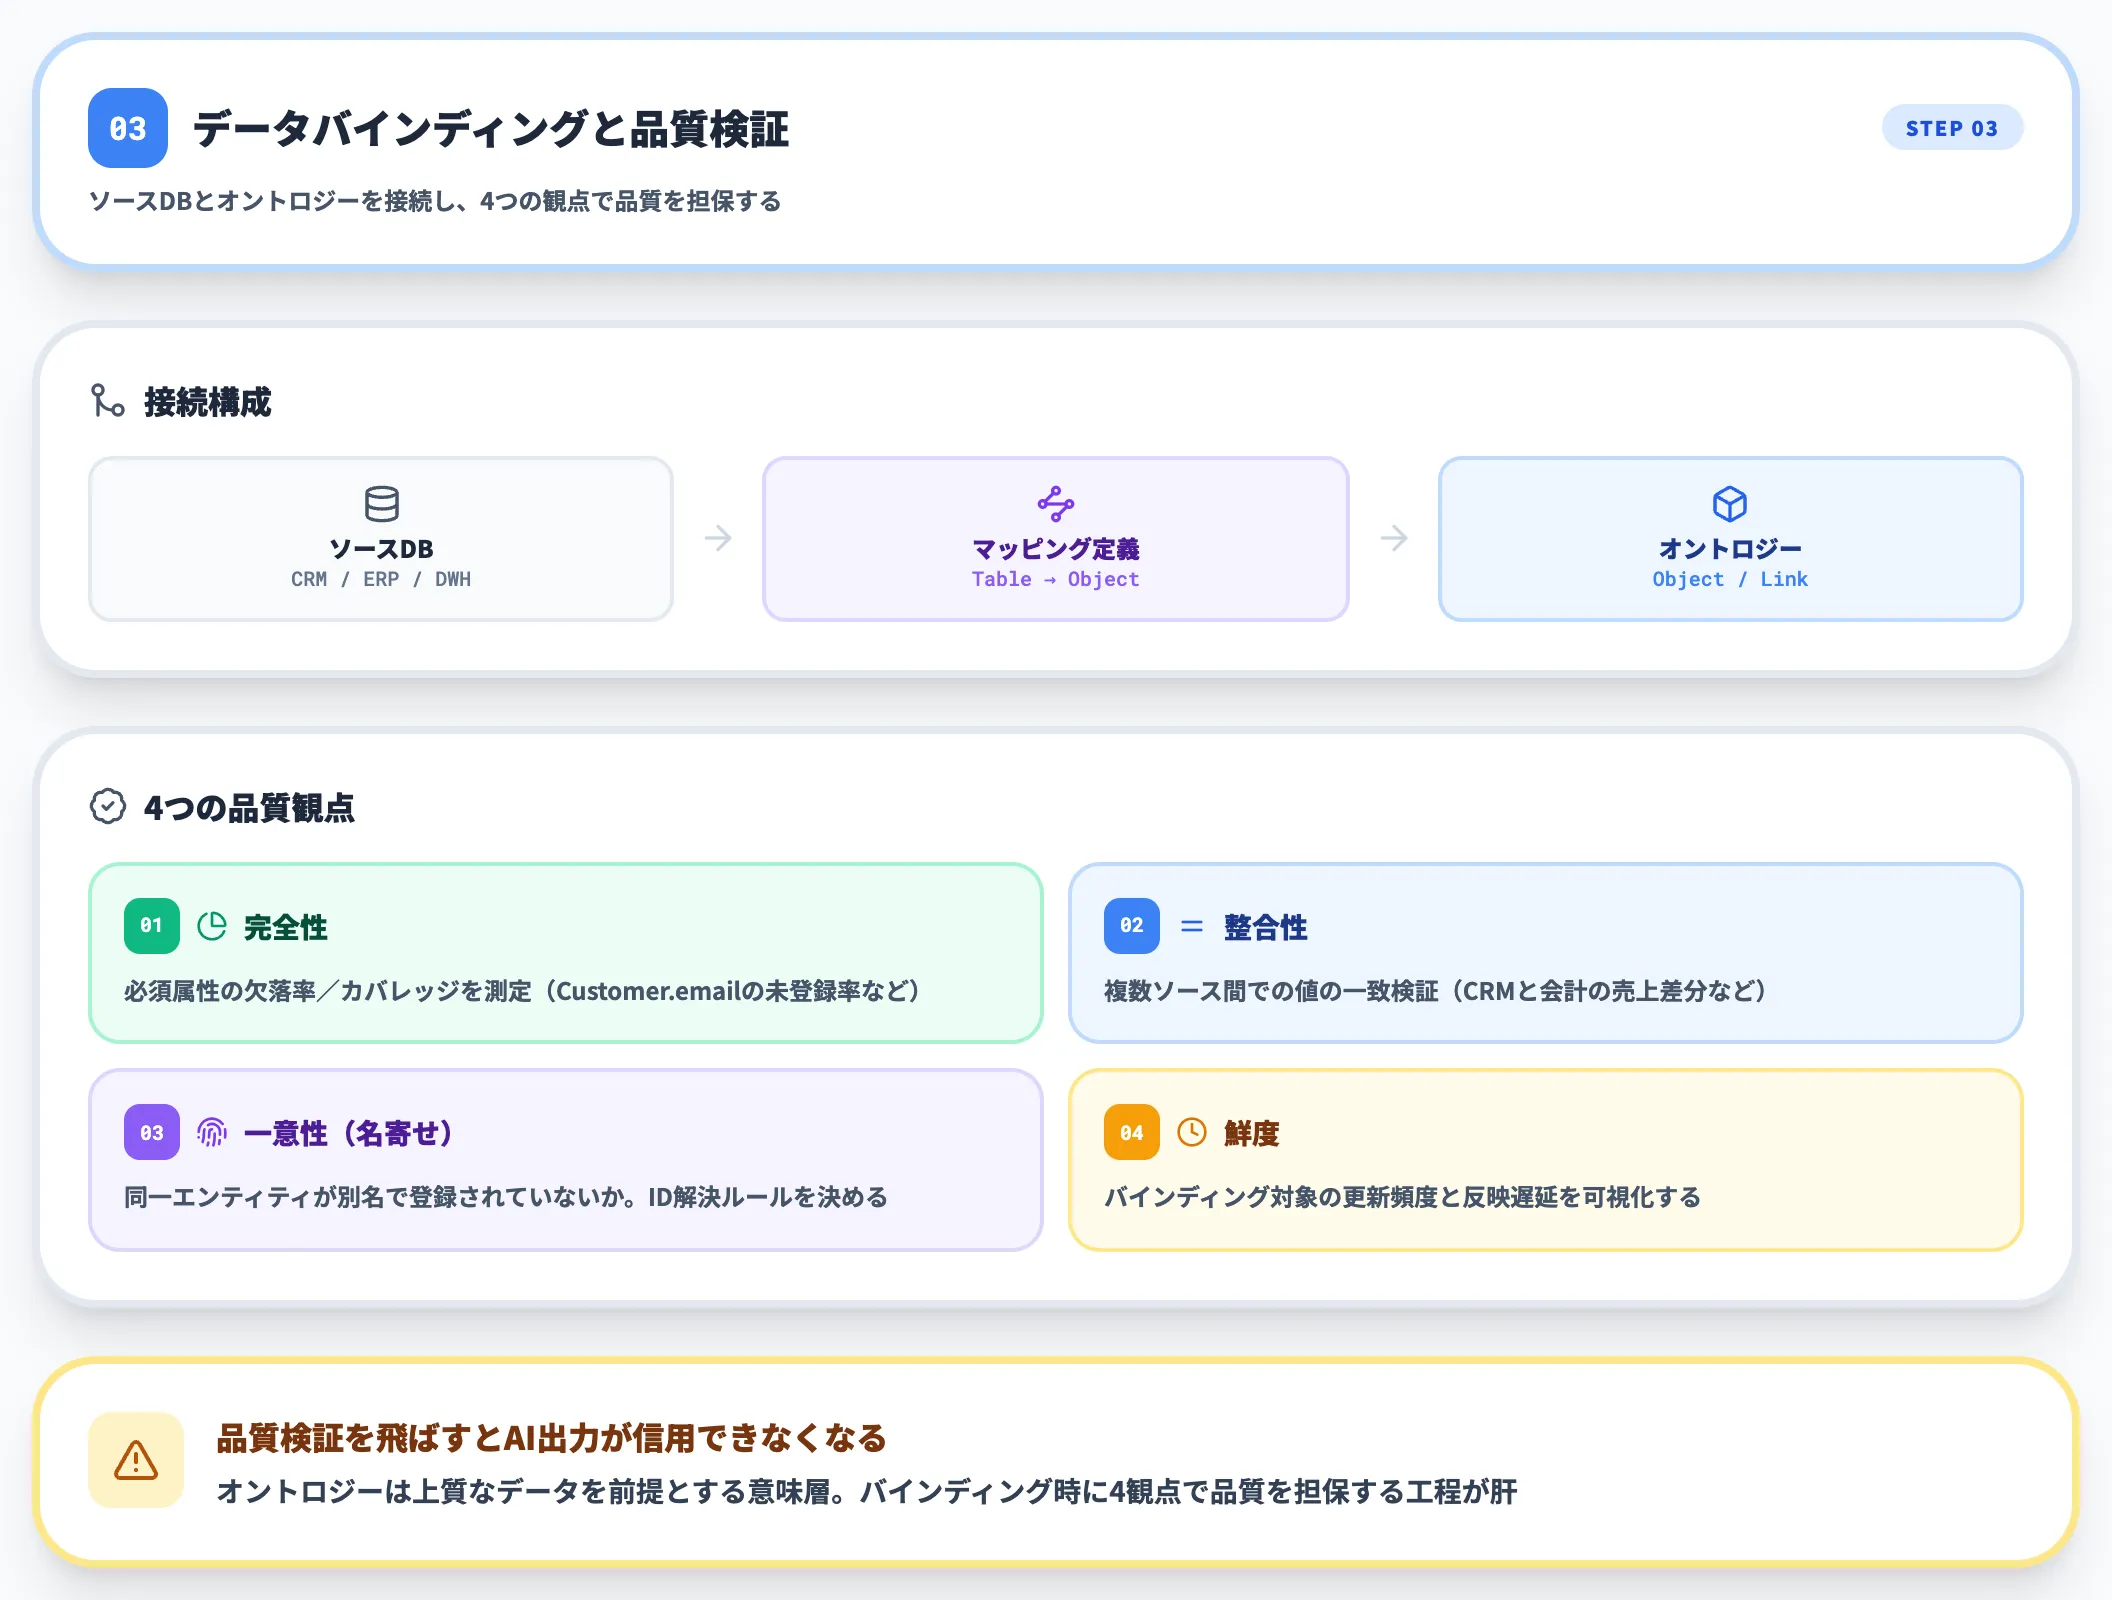Select the mapping branch icon in マッピング定義

pyautogui.click(x=1055, y=505)
